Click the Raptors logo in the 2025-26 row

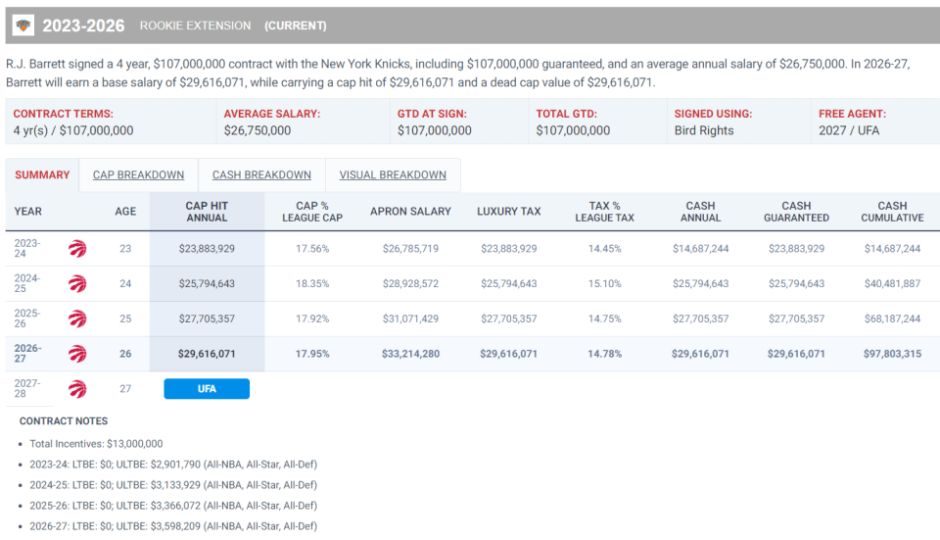pyautogui.click(x=77, y=318)
